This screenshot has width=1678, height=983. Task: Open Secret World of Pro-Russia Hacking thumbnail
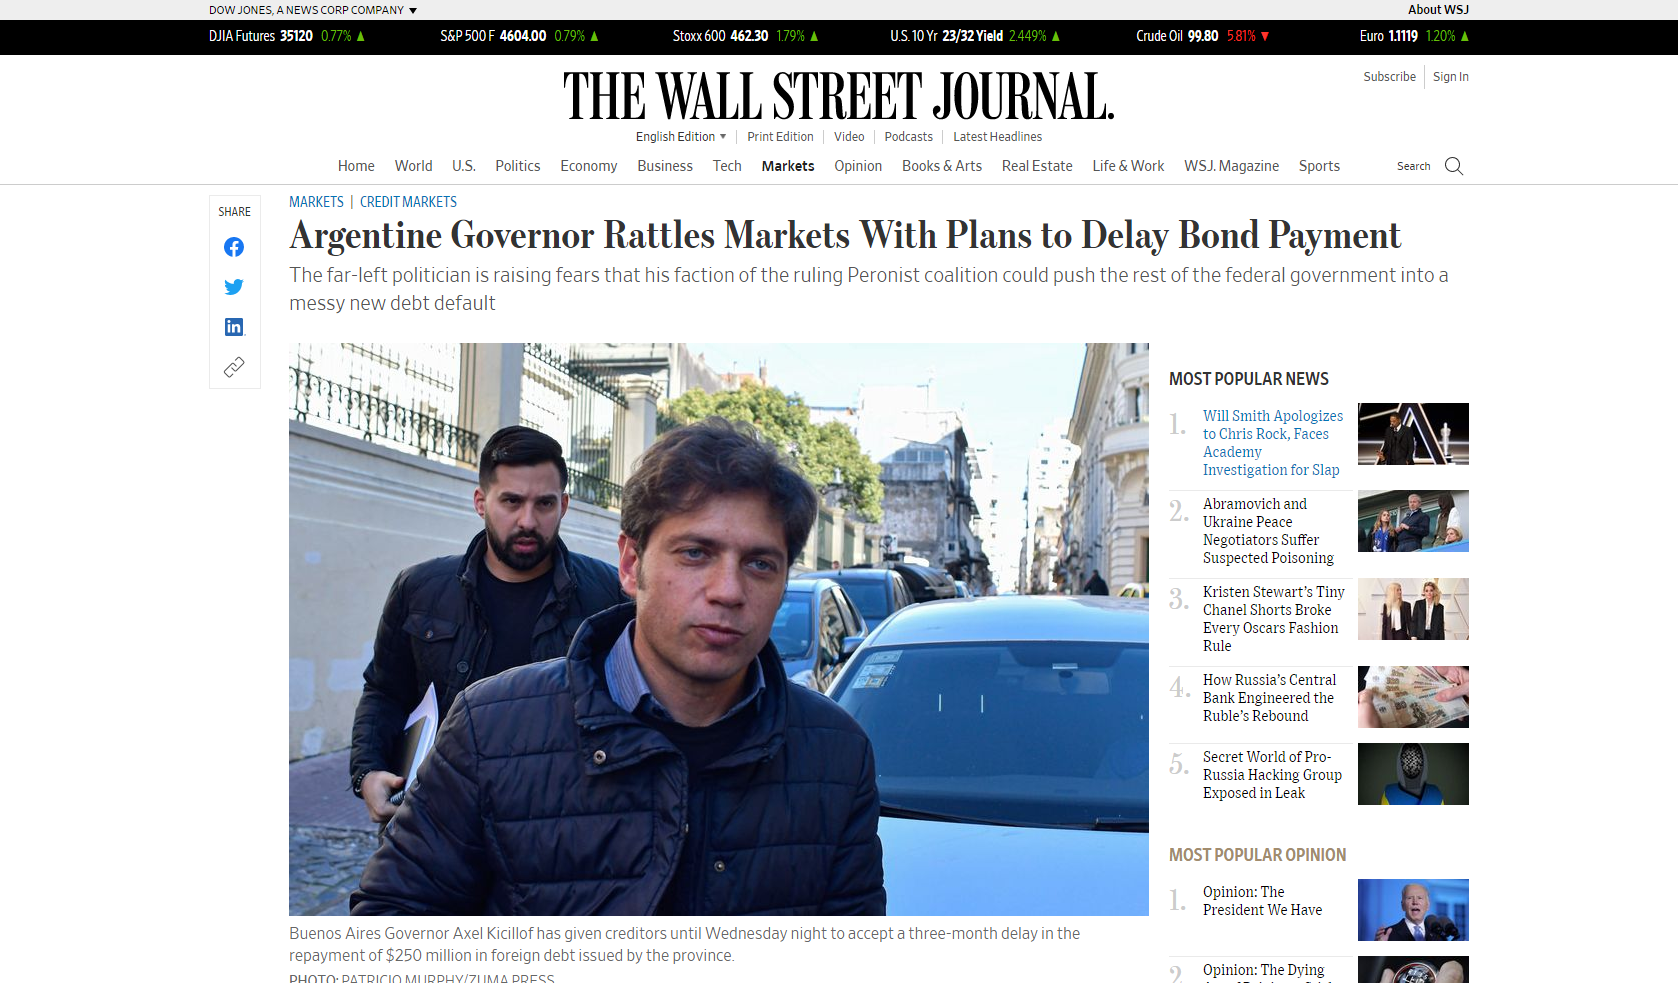click(x=1413, y=774)
